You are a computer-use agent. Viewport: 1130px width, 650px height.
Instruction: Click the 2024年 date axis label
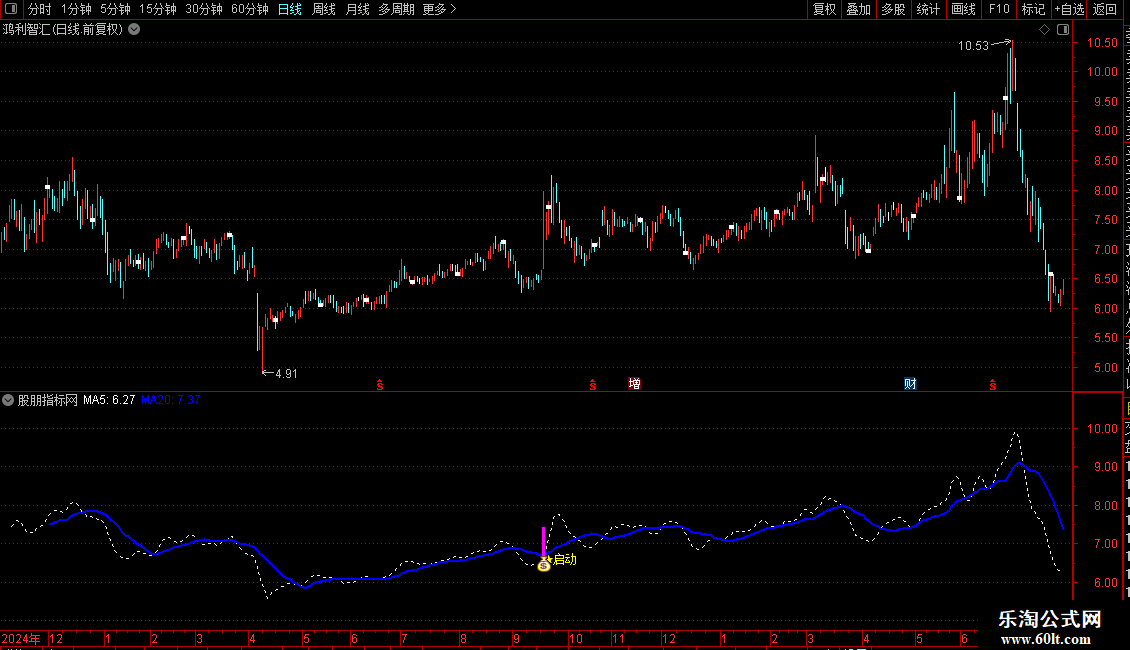[x=22, y=638]
